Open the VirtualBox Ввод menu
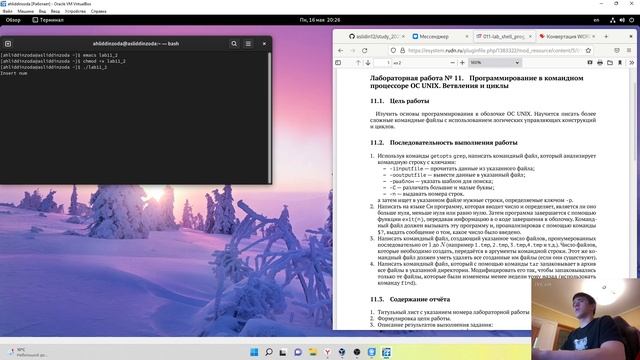The height and width of the screenshot is (360, 640). [55, 11]
